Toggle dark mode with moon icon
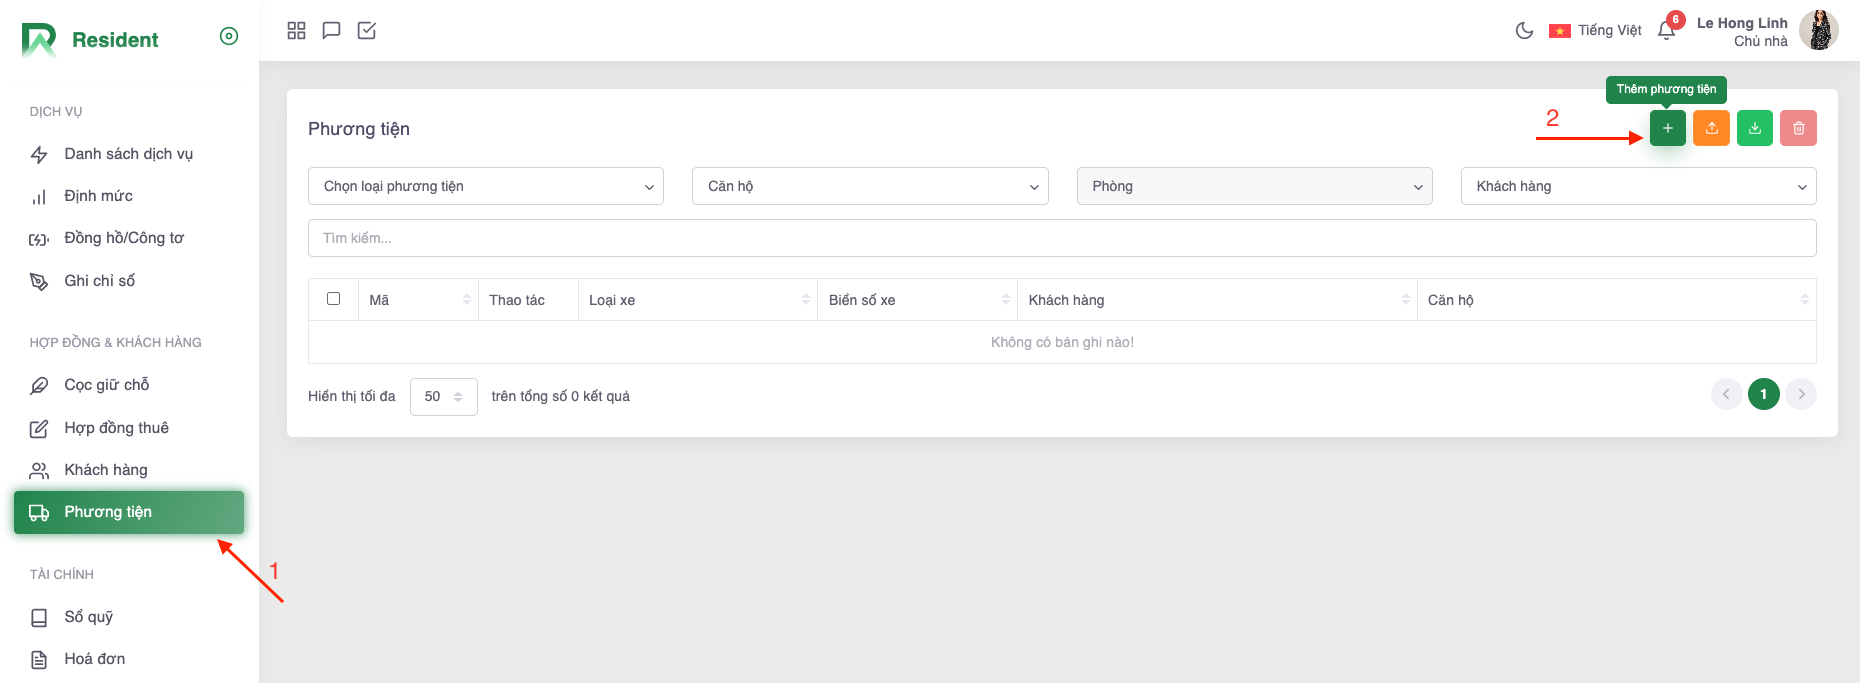Viewport: 1860px width, 683px height. point(1524,31)
